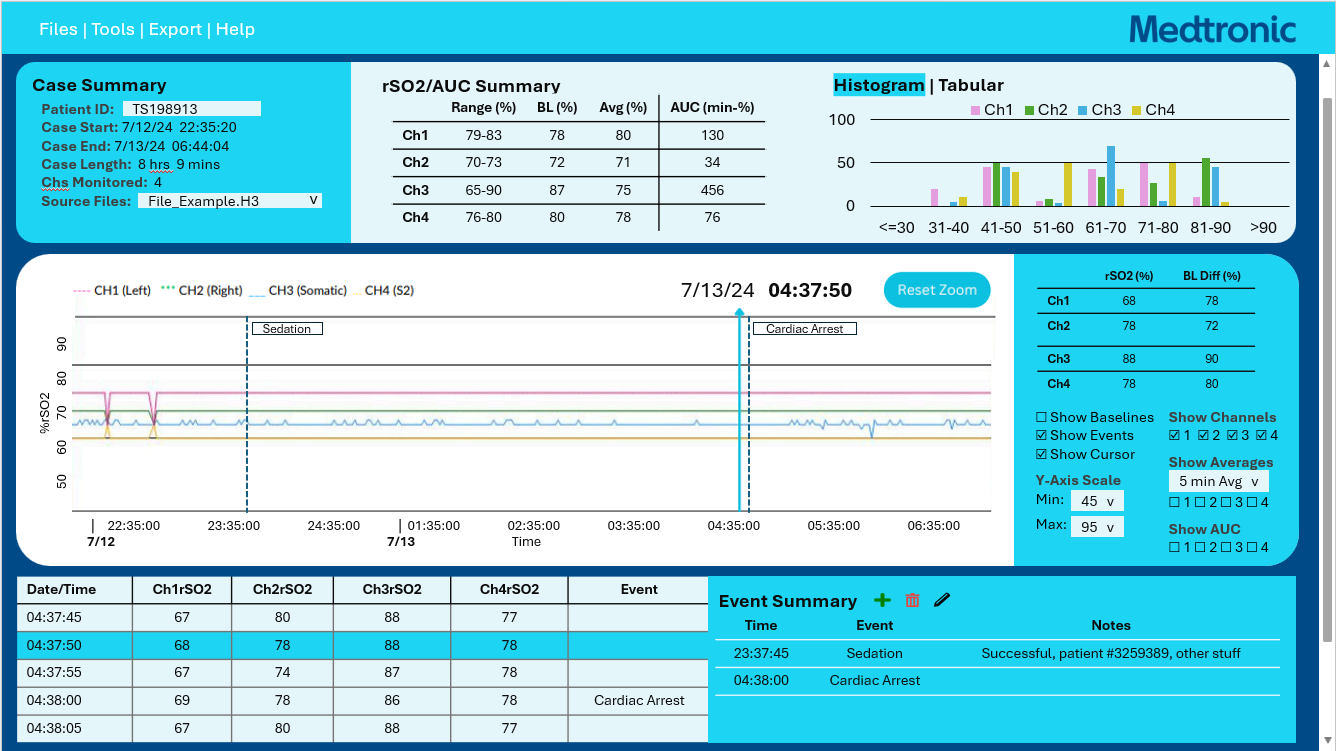Switch to the Tabular view

pyautogui.click(x=971, y=85)
